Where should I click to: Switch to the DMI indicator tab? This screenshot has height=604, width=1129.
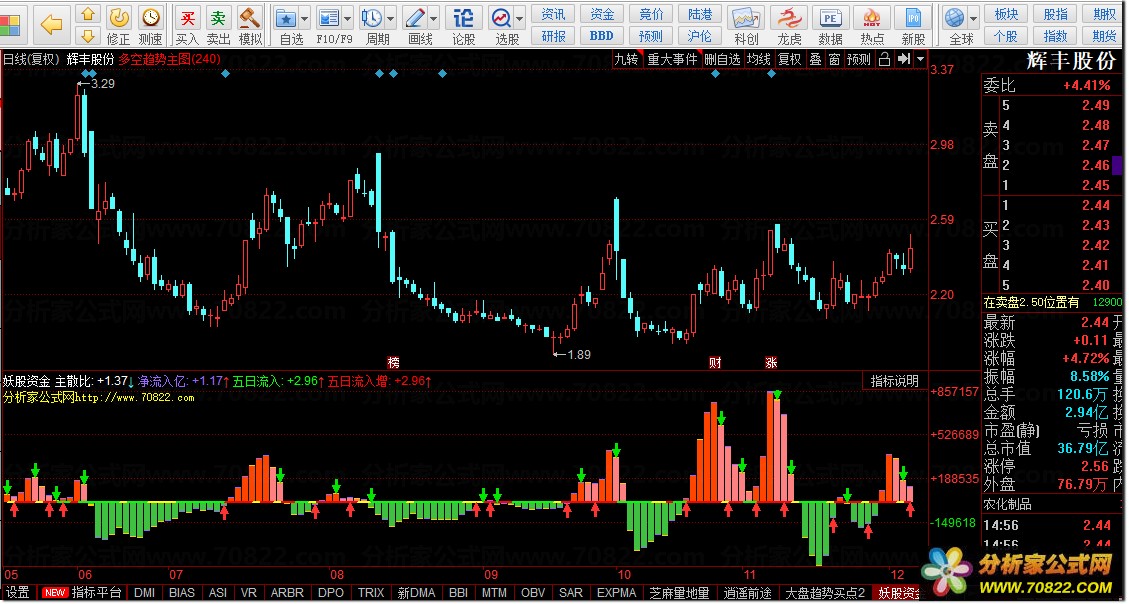coord(145,592)
